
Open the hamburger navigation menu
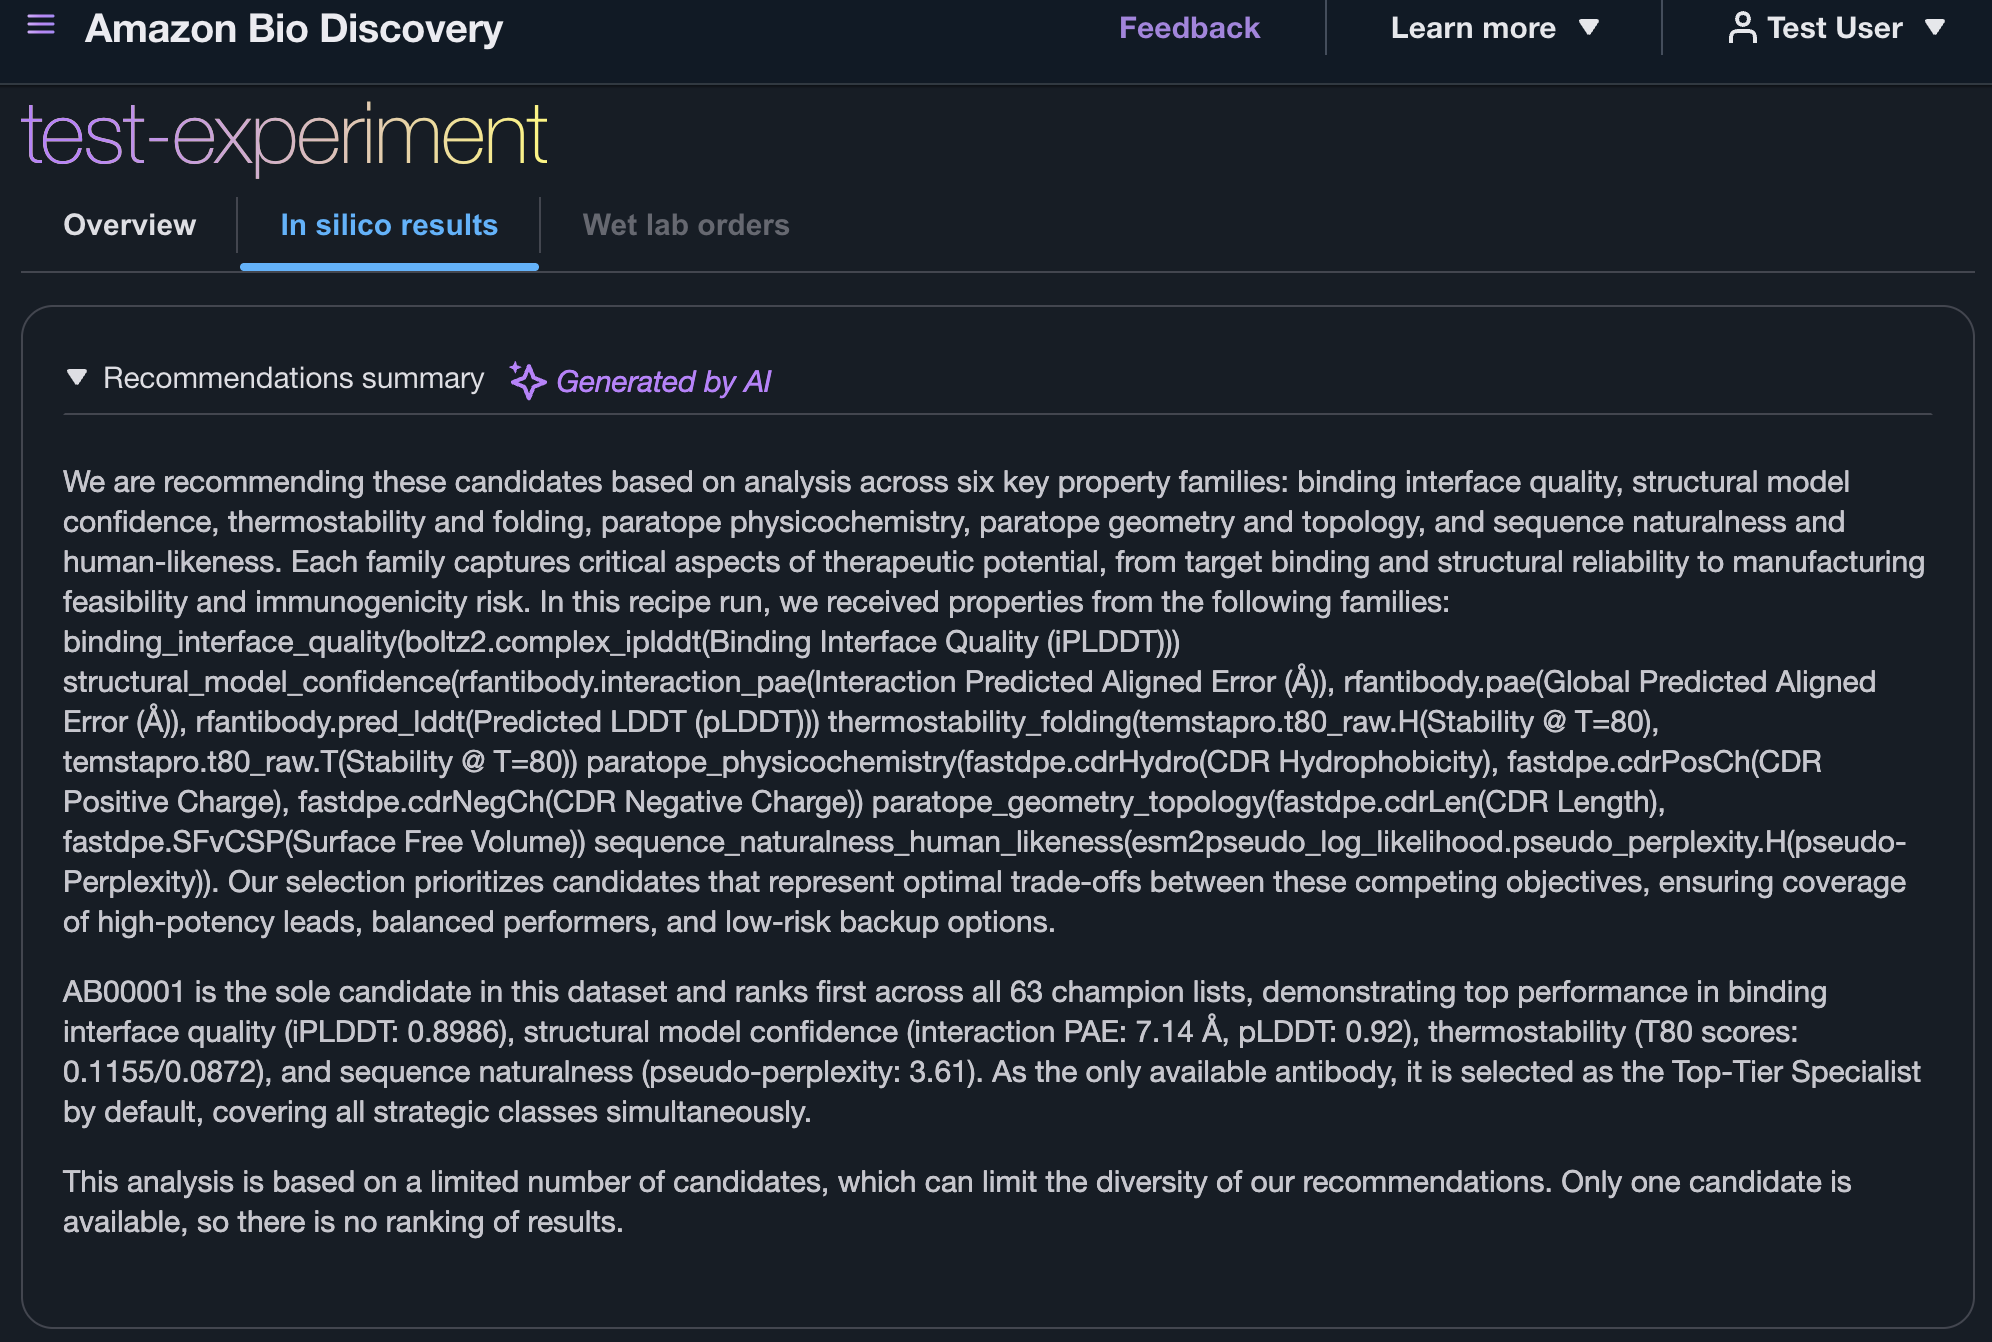(41, 25)
